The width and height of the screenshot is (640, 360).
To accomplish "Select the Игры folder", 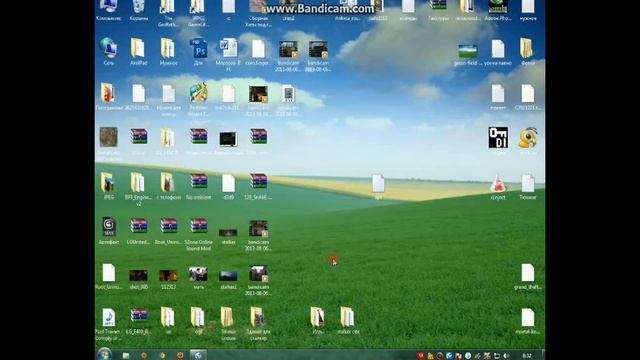I will [x=317, y=317].
